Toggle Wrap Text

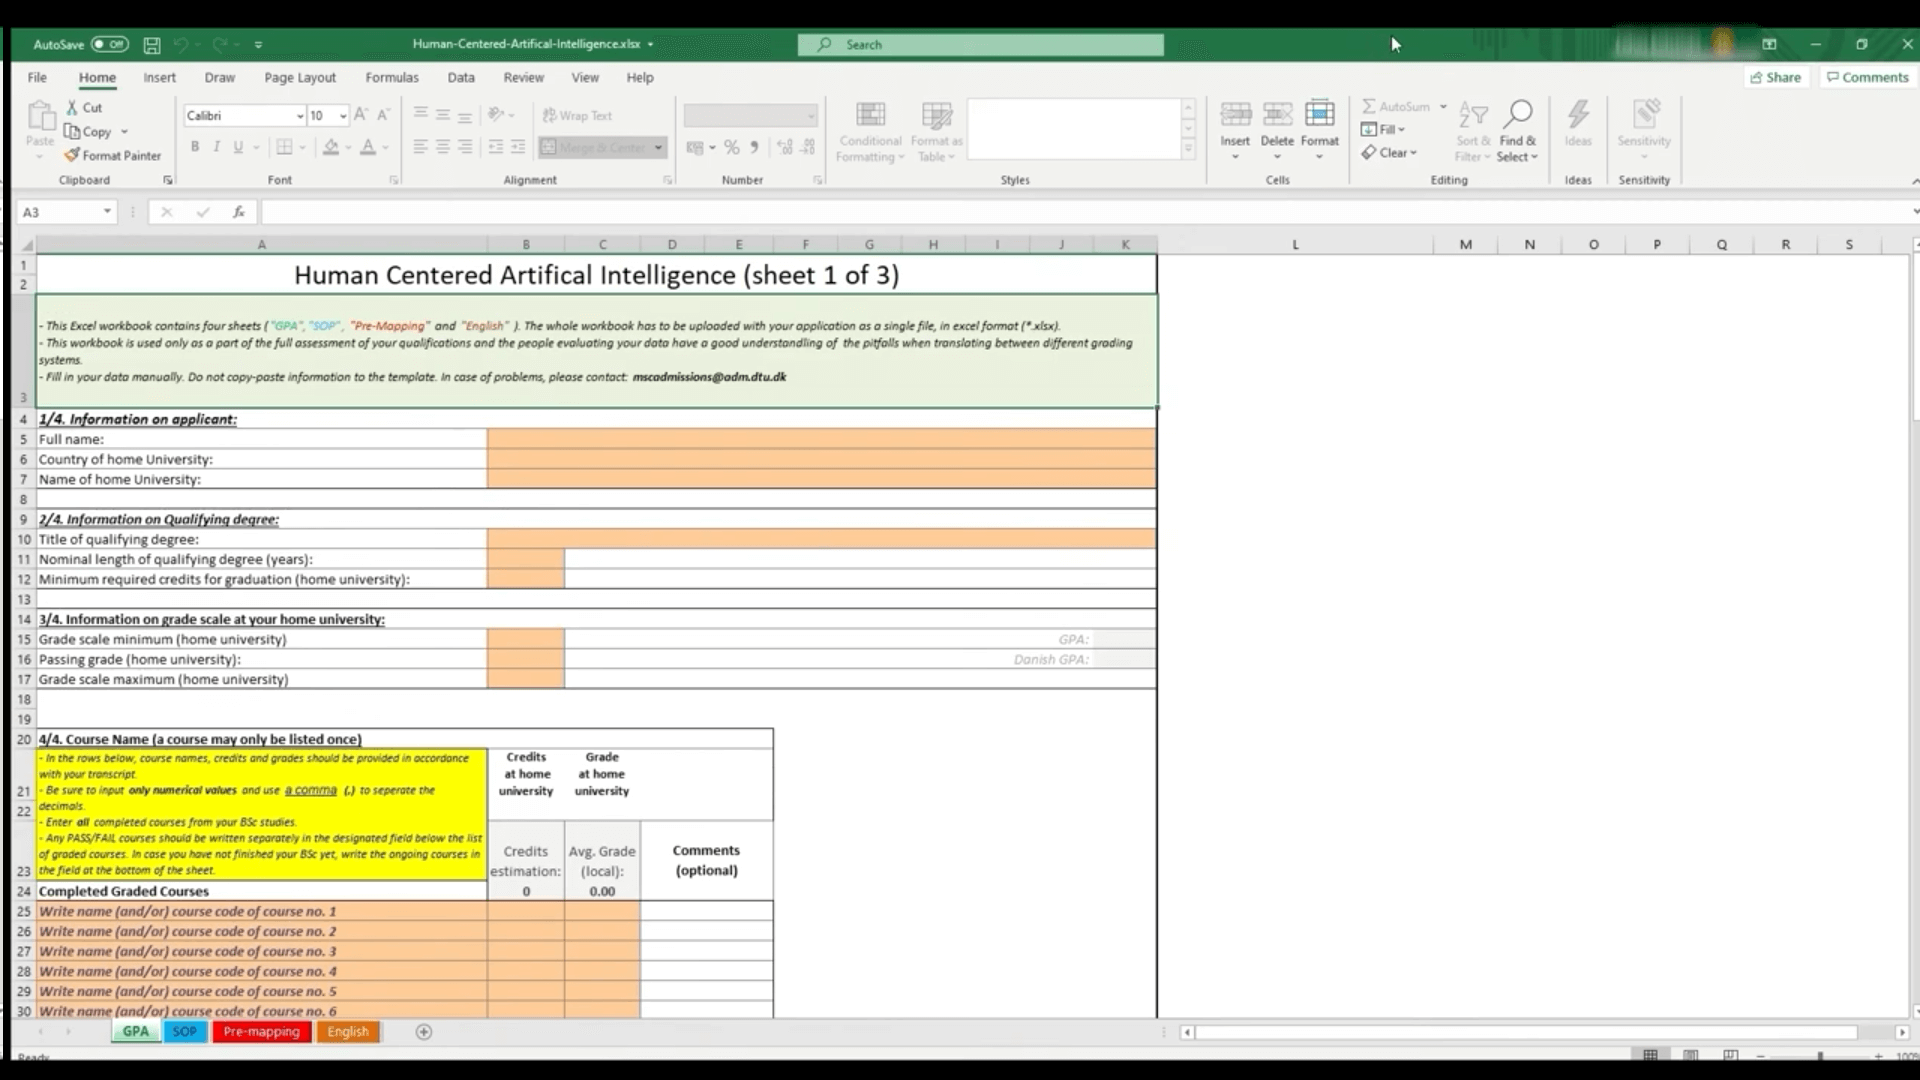click(x=577, y=115)
